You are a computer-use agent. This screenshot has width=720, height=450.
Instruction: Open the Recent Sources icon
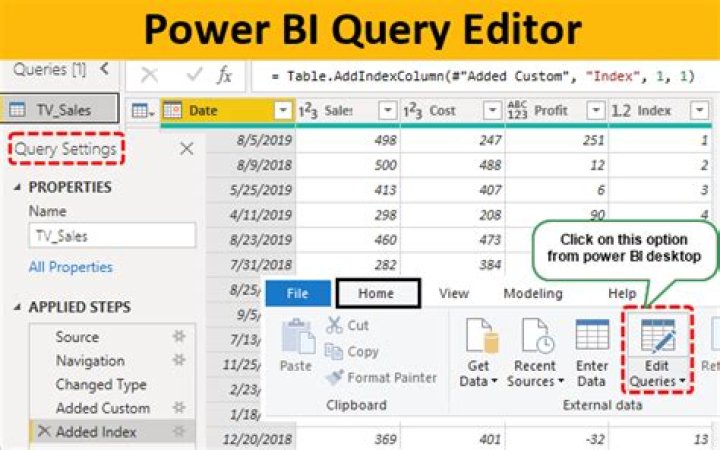pos(537,342)
